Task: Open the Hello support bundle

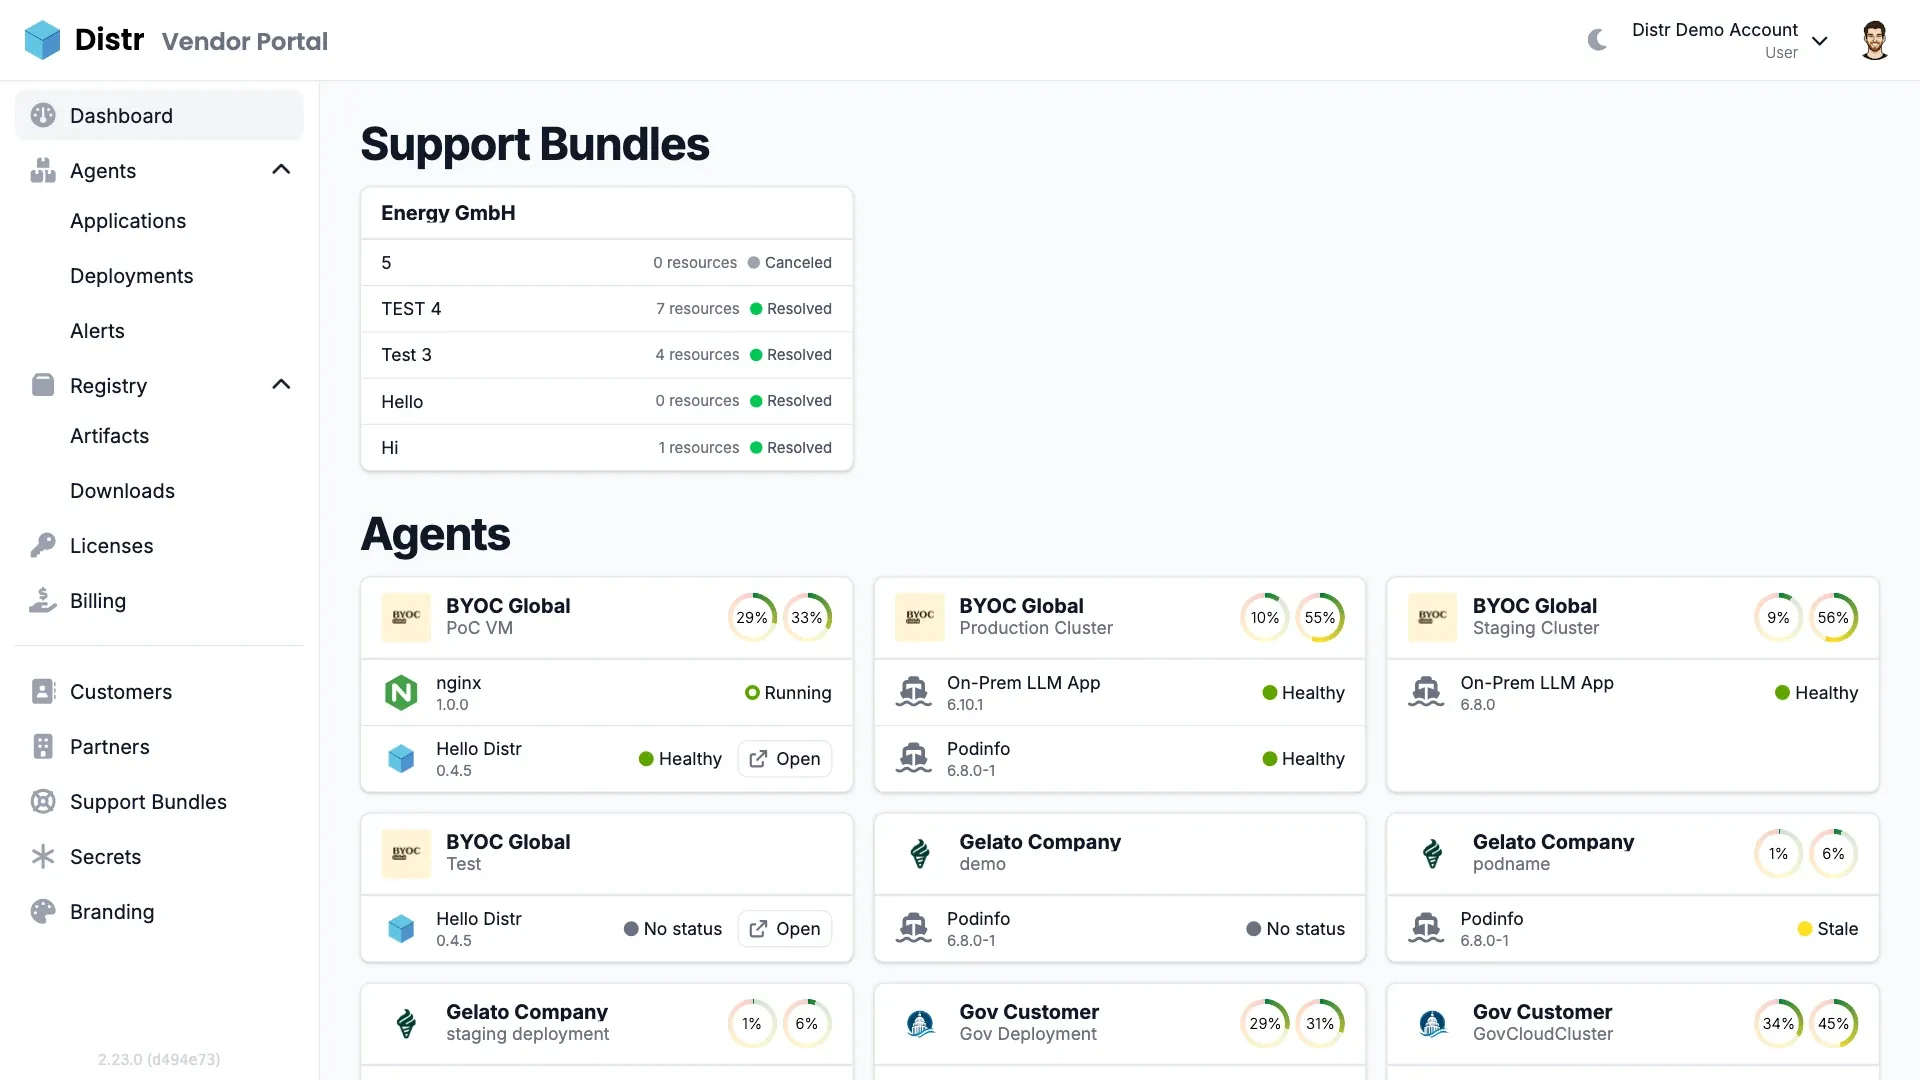Action: (x=606, y=401)
